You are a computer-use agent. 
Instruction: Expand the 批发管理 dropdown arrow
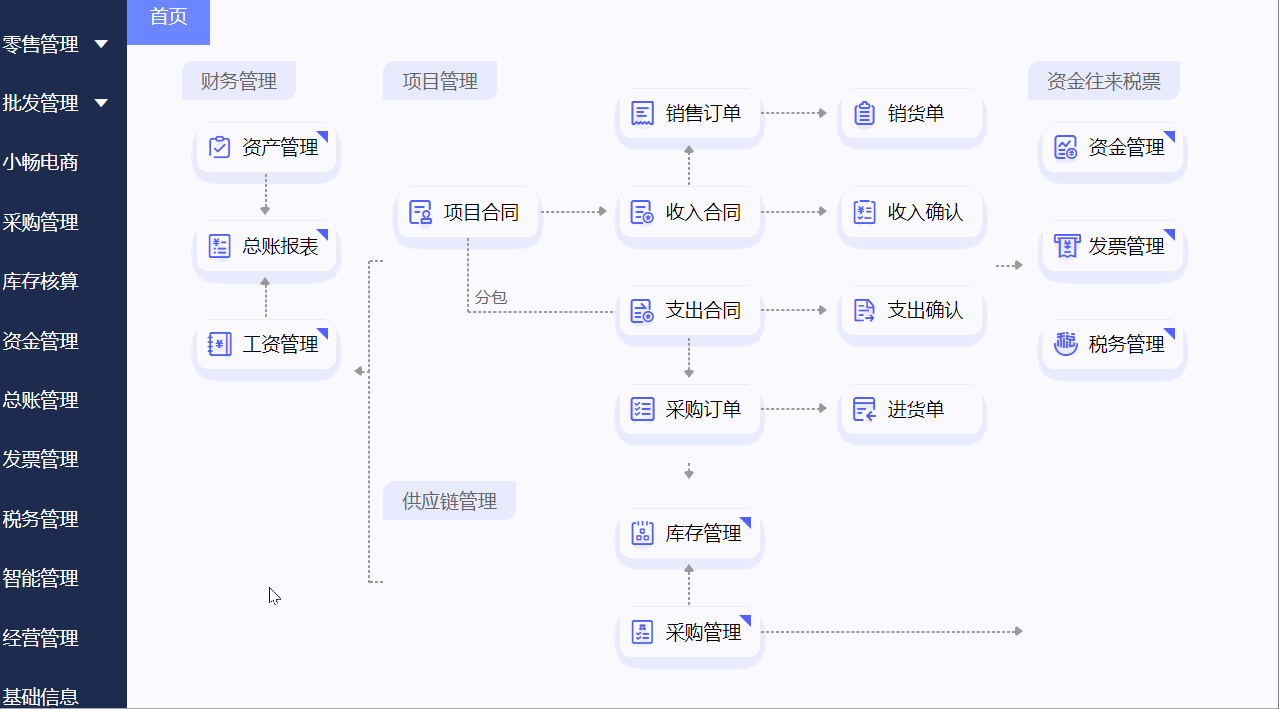100,103
